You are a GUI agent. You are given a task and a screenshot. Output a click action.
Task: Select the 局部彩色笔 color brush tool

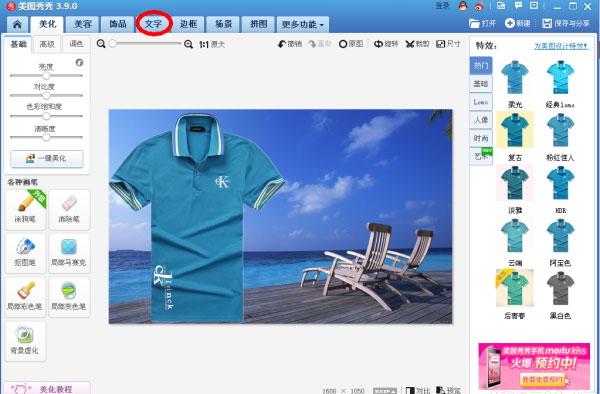pyautogui.click(x=26, y=297)
